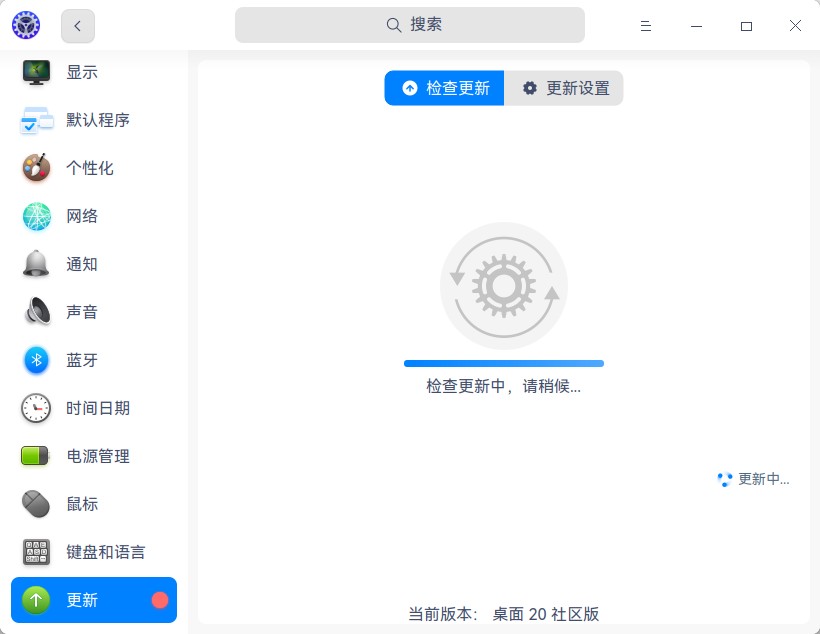Click the 检查更新中，请稍候... status text
This screenshot has width=820, height=634.
pos(504,386)
